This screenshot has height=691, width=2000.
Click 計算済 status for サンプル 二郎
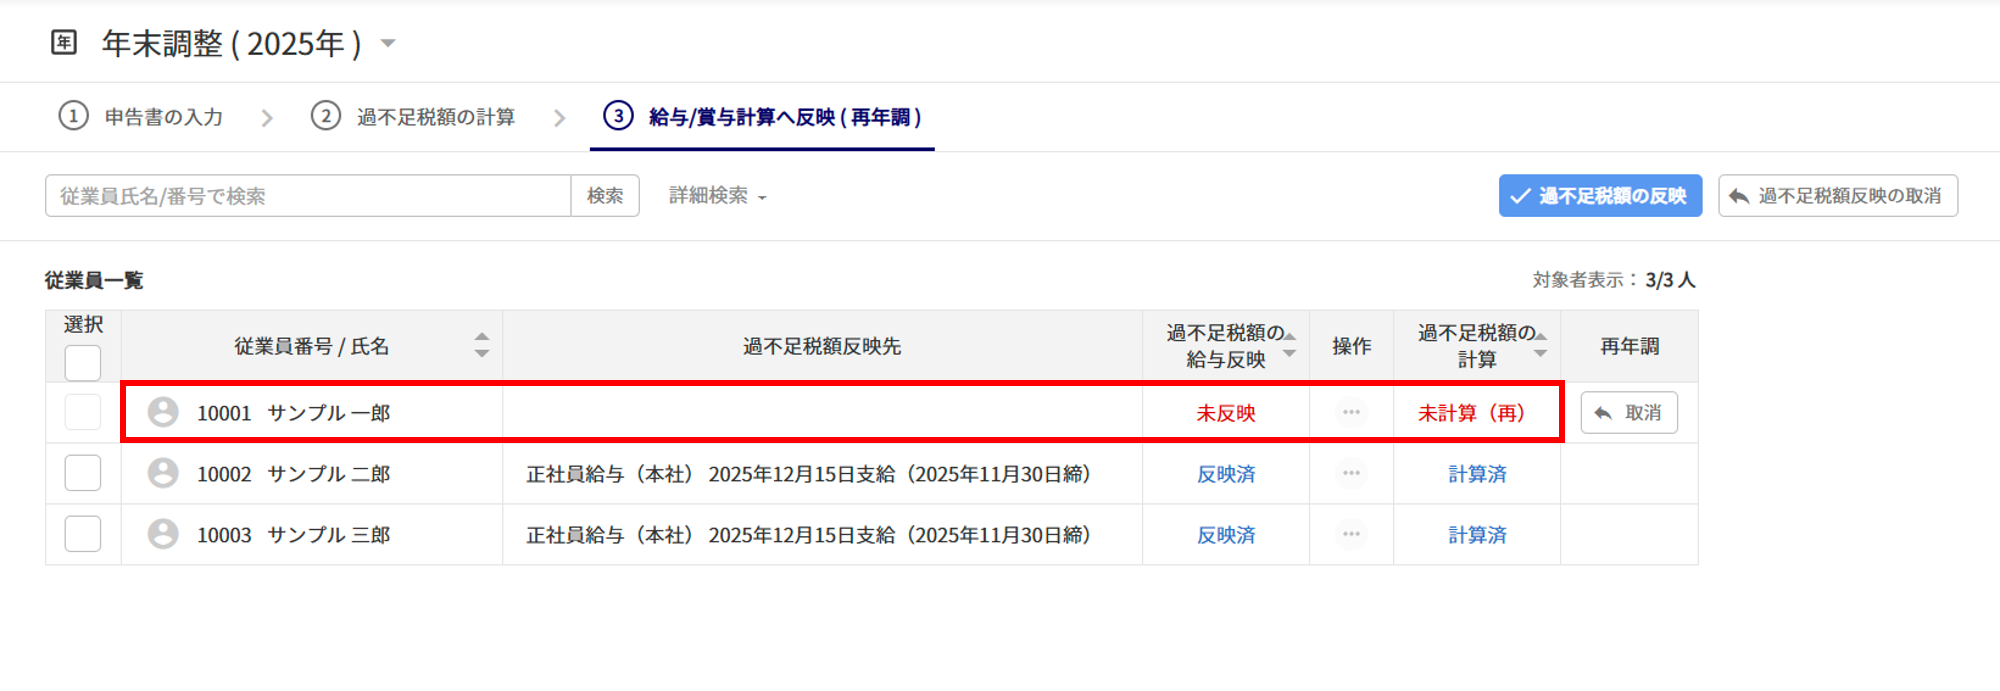coord(1477,474)
